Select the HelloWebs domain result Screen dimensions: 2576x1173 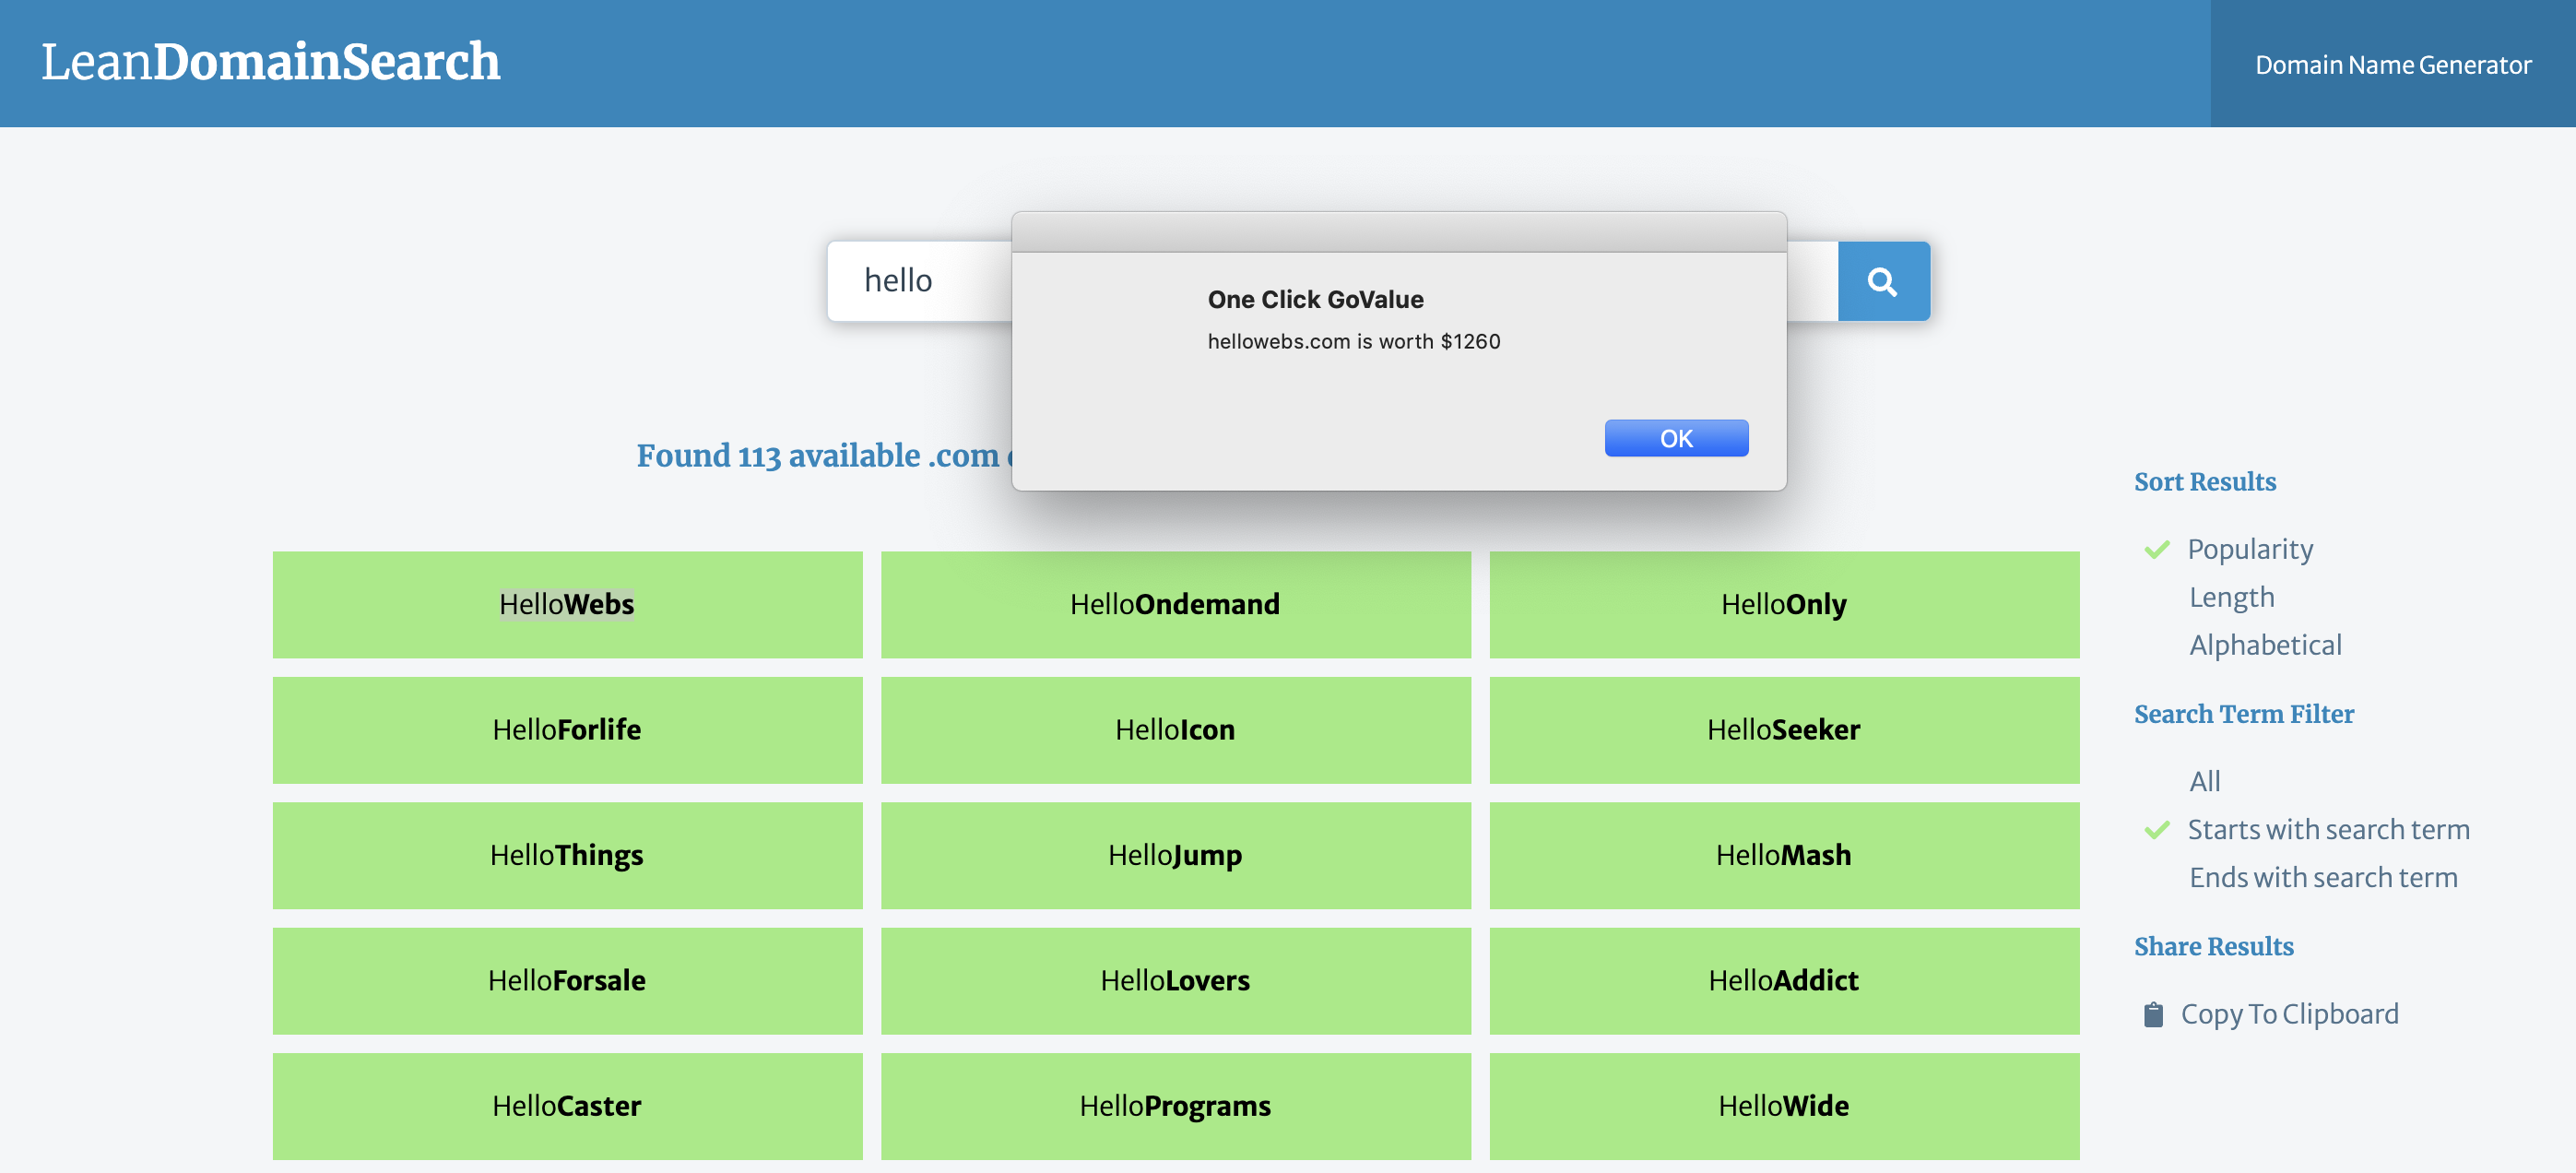coord(567,604)
